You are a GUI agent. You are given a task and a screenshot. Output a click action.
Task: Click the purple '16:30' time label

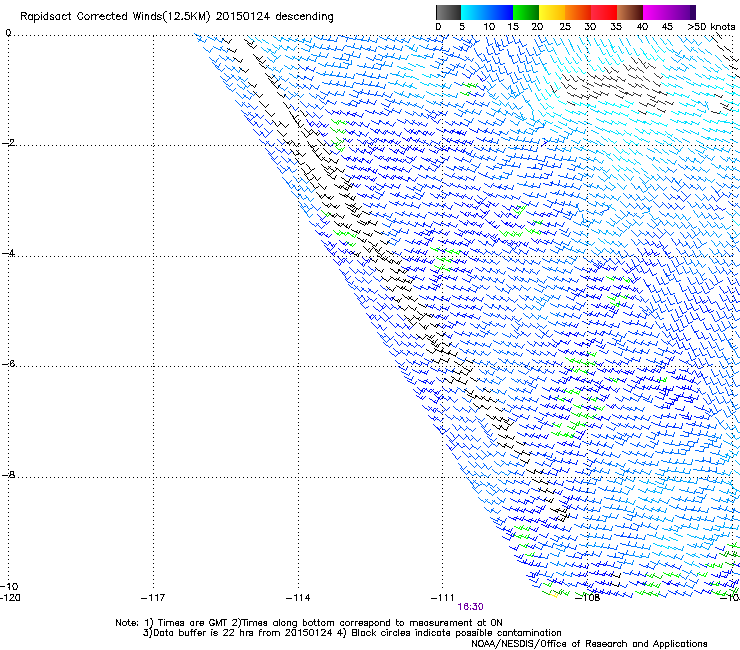coord(471,607)
